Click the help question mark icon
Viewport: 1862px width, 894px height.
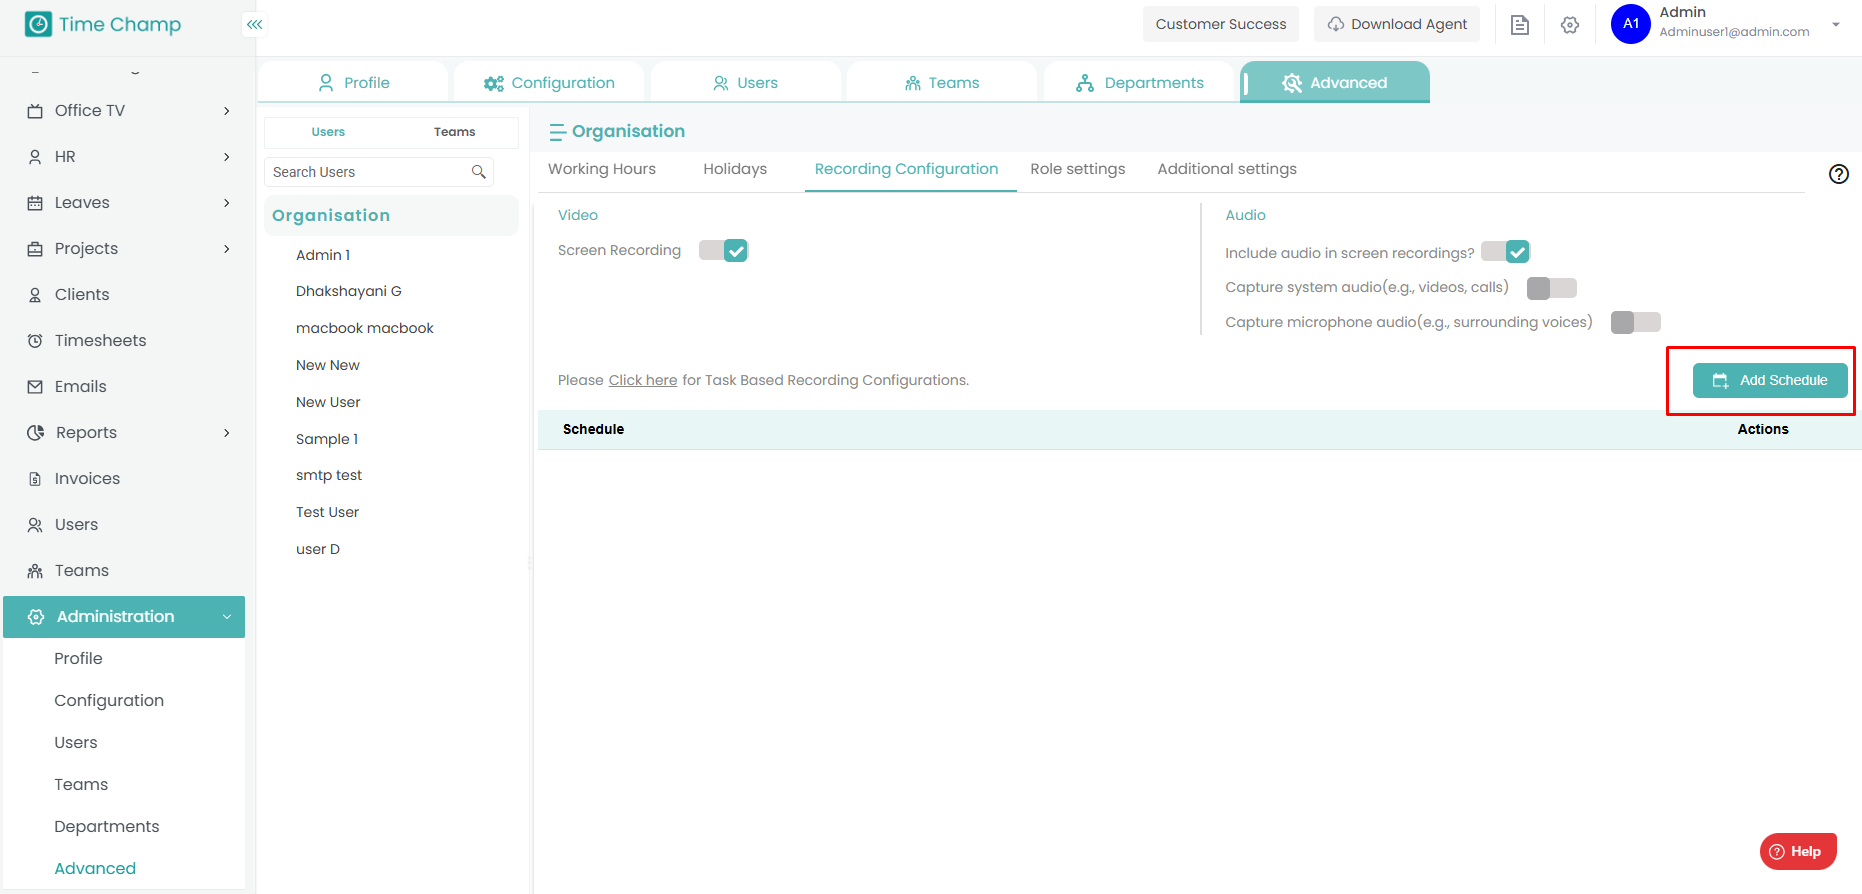(x=1838, y=174)
